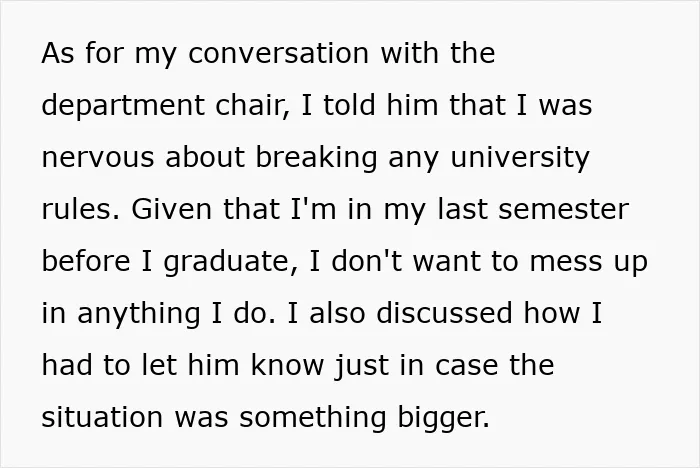The image size is (700, 468).
Task: Click the word "something"
Action: (x=312, y=418)
